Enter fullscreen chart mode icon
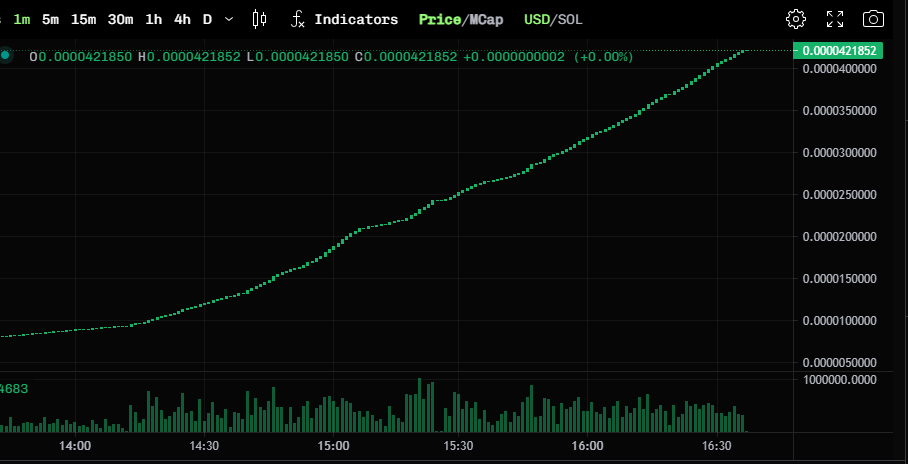908x464 pixels. tap(834, 19)
